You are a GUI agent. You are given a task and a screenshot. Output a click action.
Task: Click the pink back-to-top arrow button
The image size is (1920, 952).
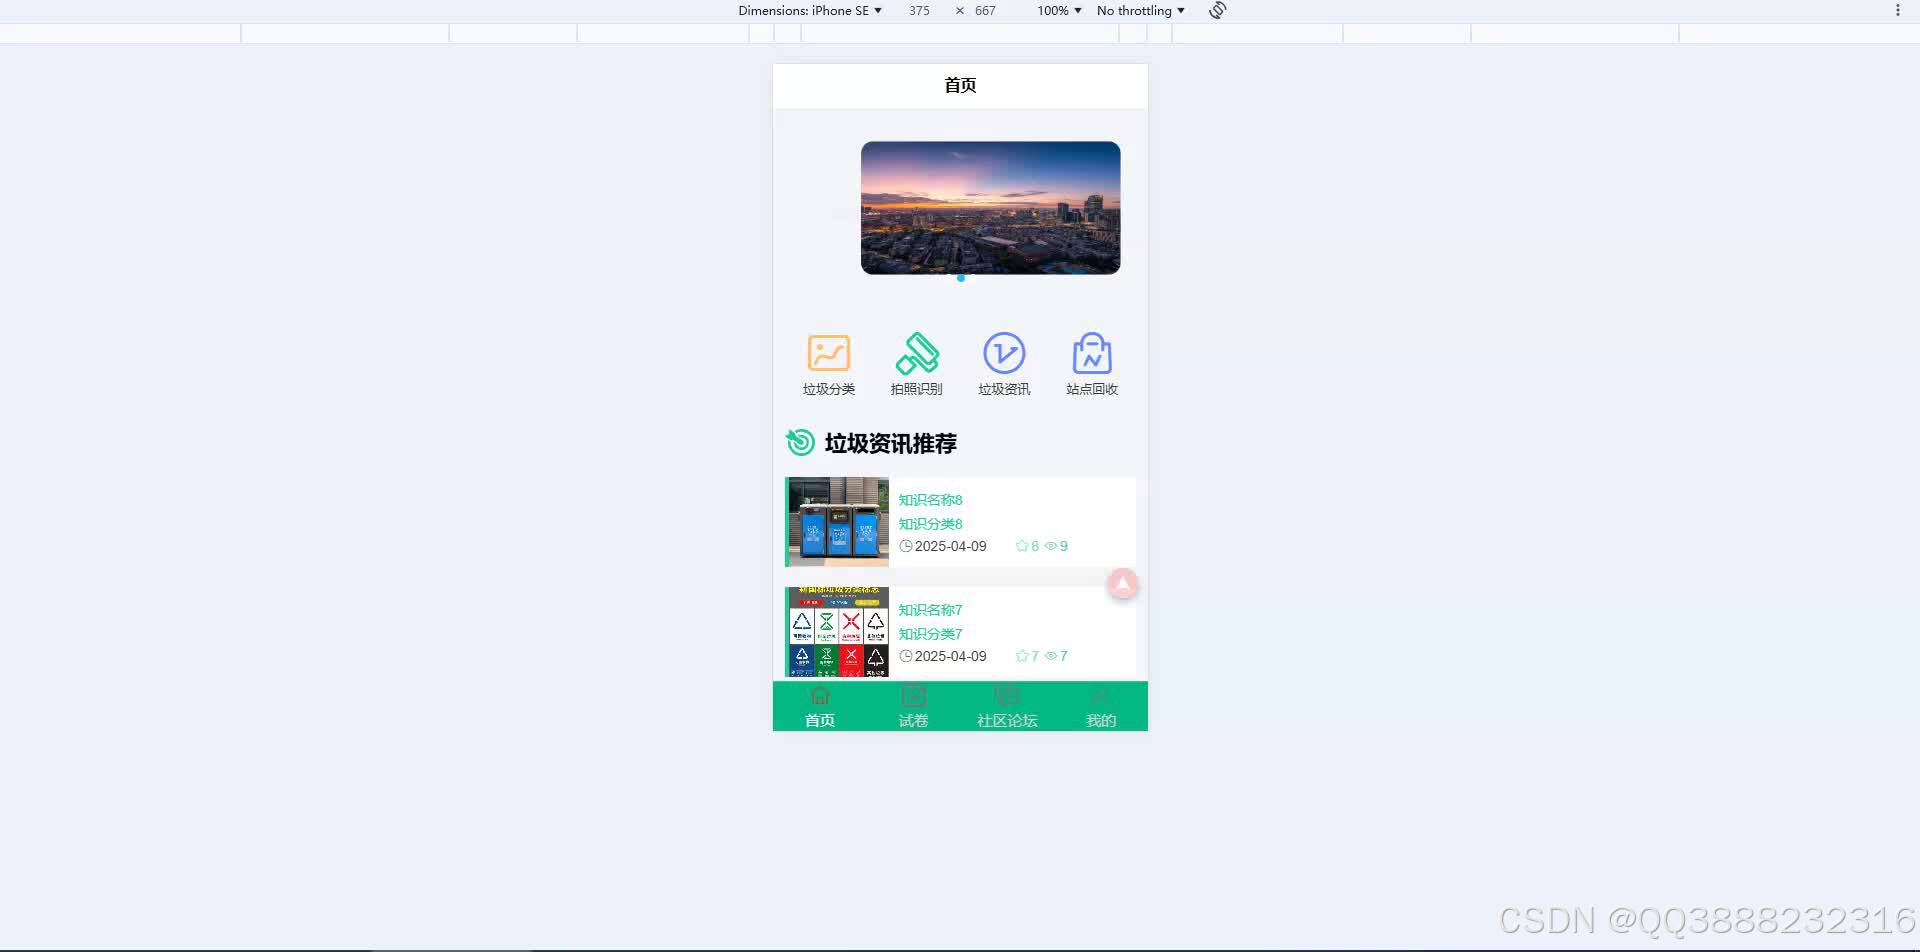[1123, 584]
